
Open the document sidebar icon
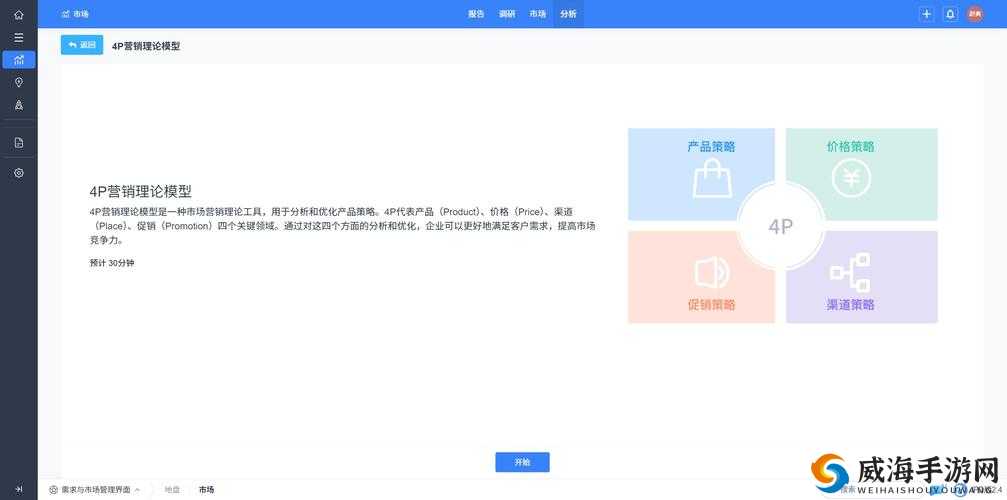point(19,143)
